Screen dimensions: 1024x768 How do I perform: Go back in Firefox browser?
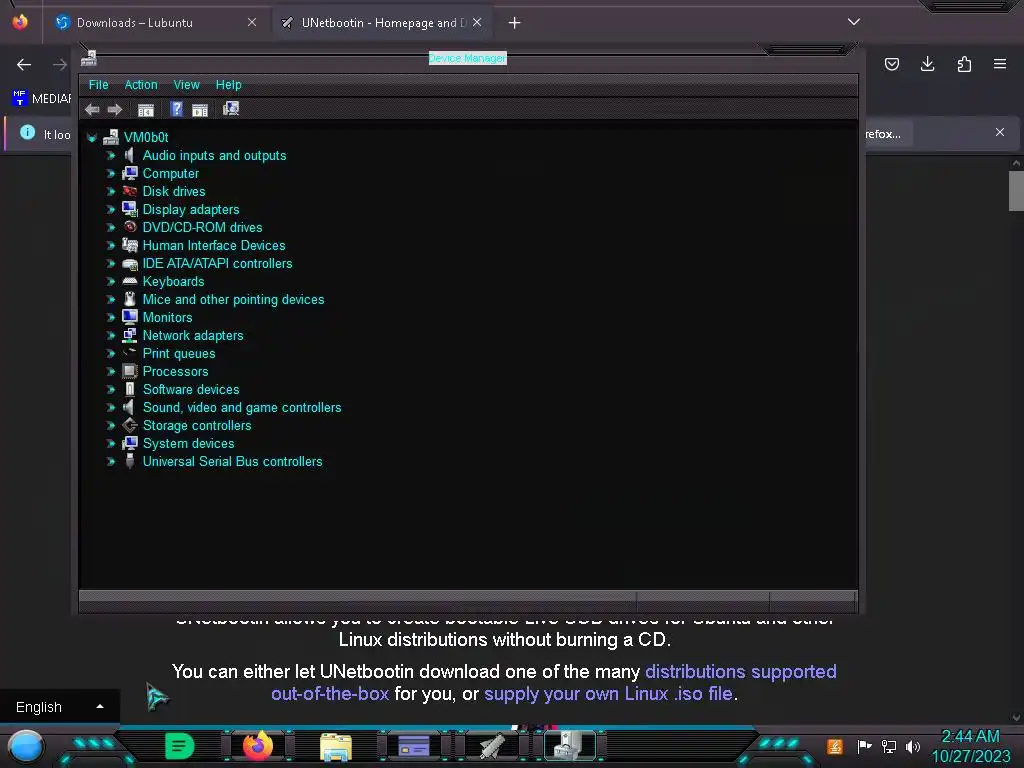pos(24,64)
